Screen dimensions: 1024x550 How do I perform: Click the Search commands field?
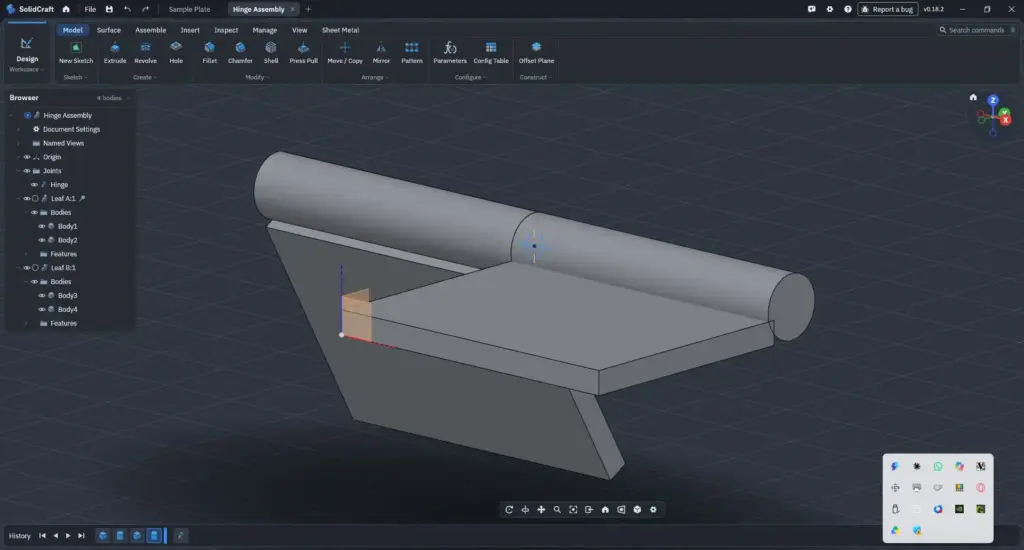(976, 30)
